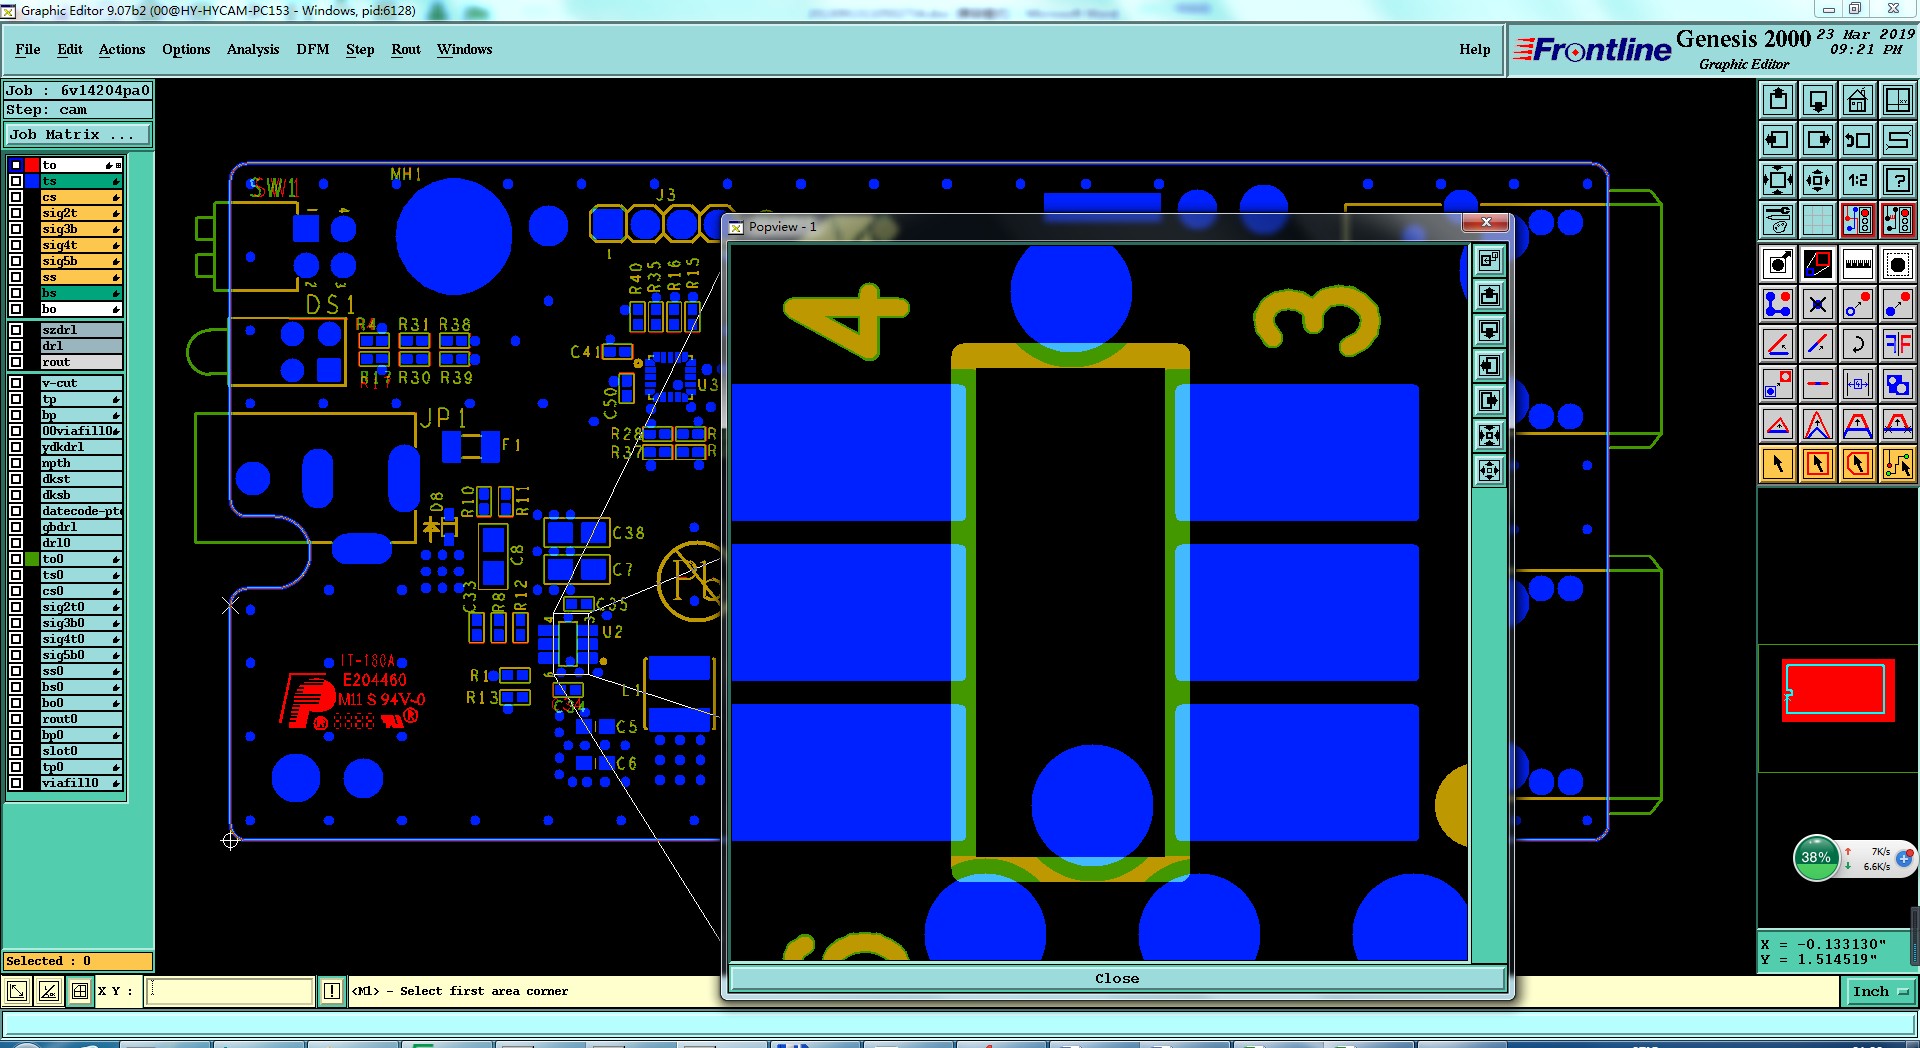The image size is (1920, 1048).
Task: Open the Job Matrix selector
Action: coord(78,134)
